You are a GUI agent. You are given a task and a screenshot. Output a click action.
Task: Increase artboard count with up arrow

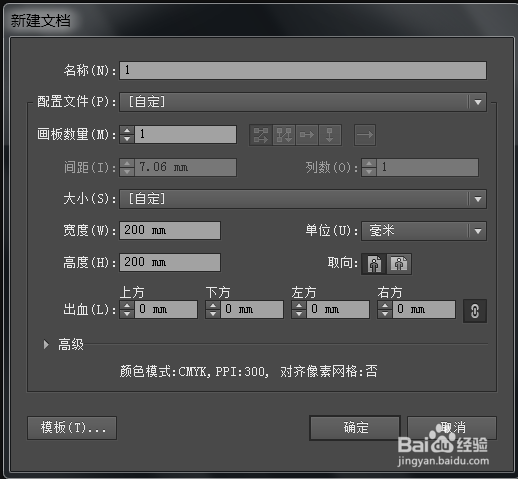click(127, 130)
